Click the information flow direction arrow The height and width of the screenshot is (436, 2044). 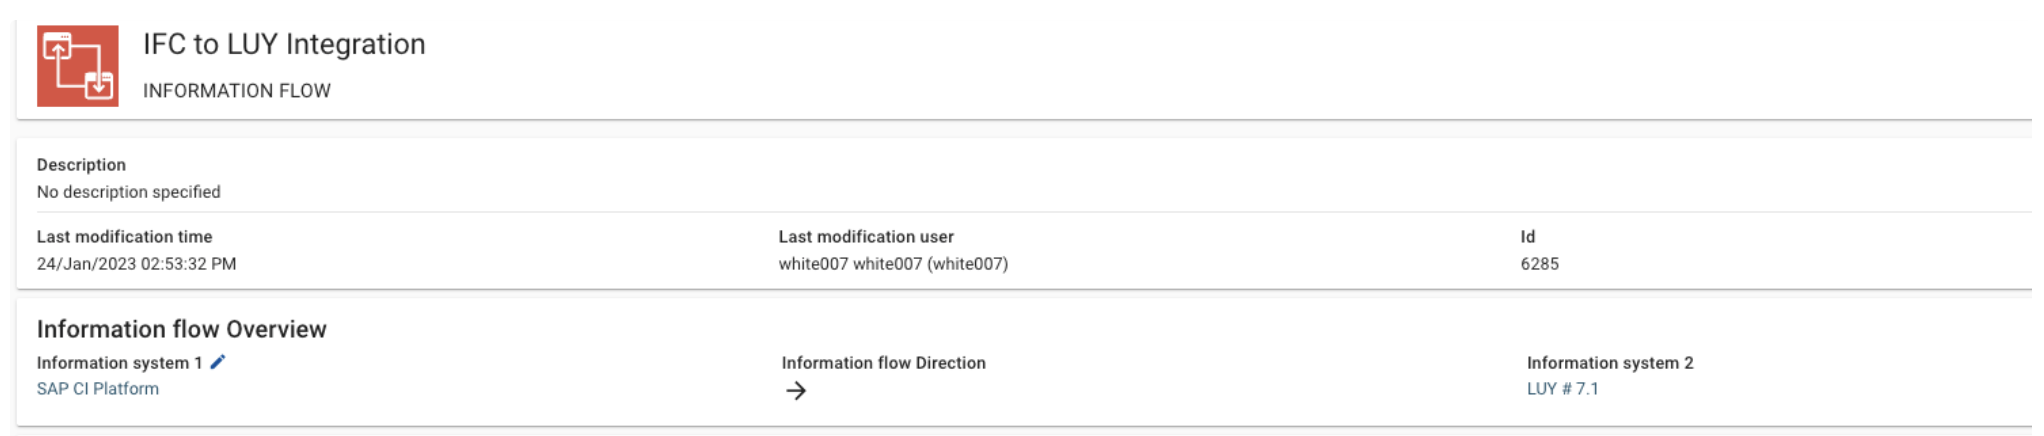click(796, 391)
